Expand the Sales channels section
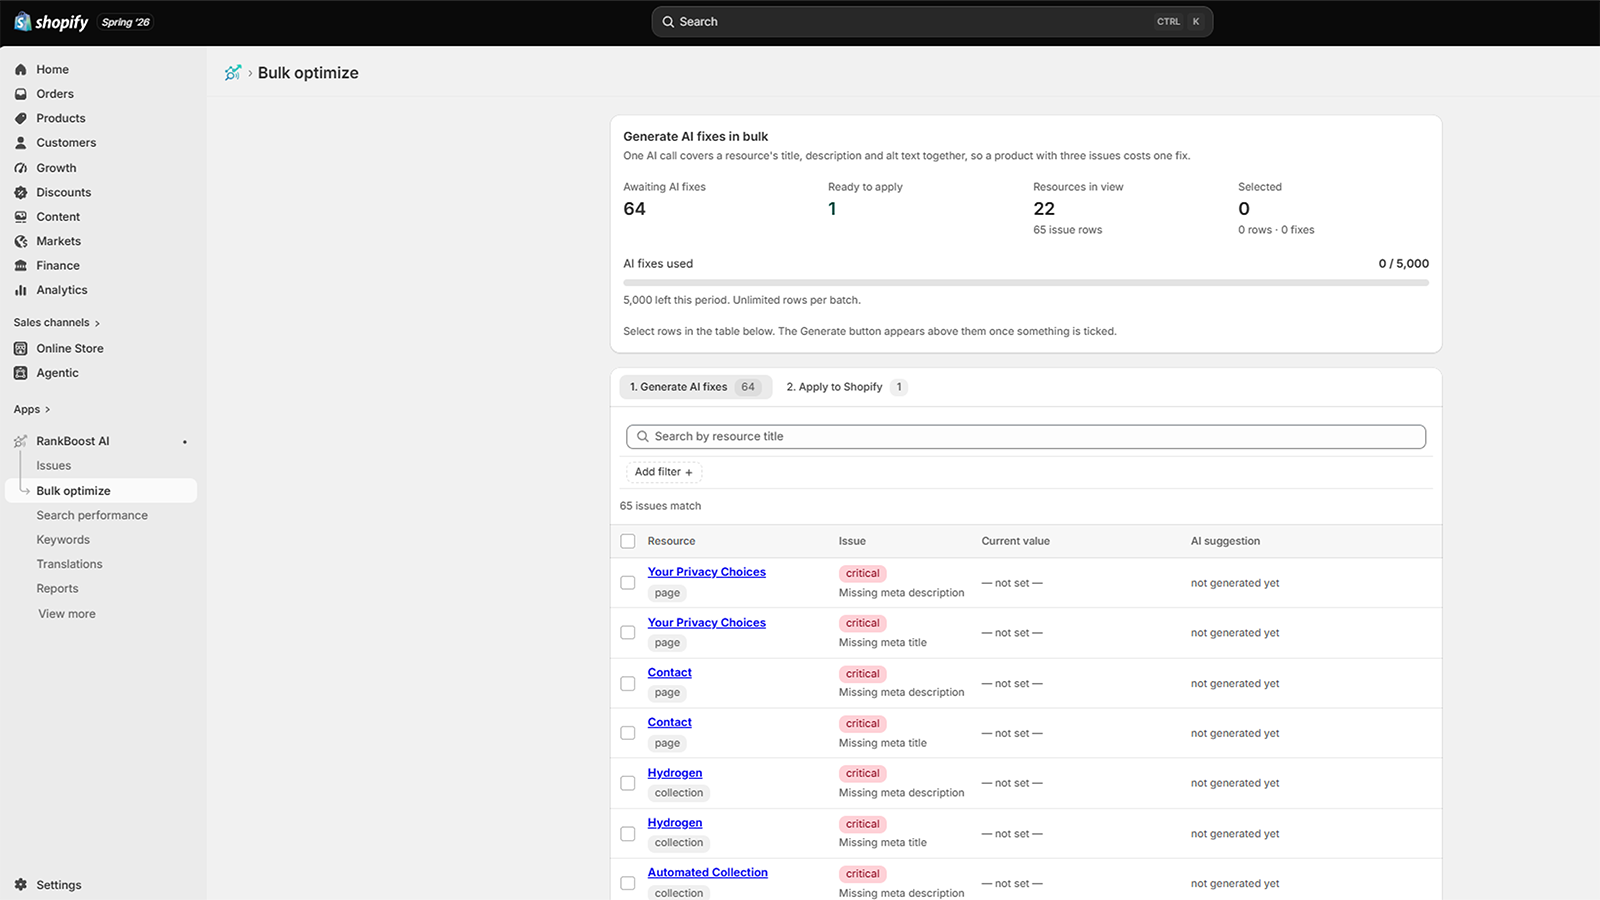1600x900 pixels. point(57,323)
